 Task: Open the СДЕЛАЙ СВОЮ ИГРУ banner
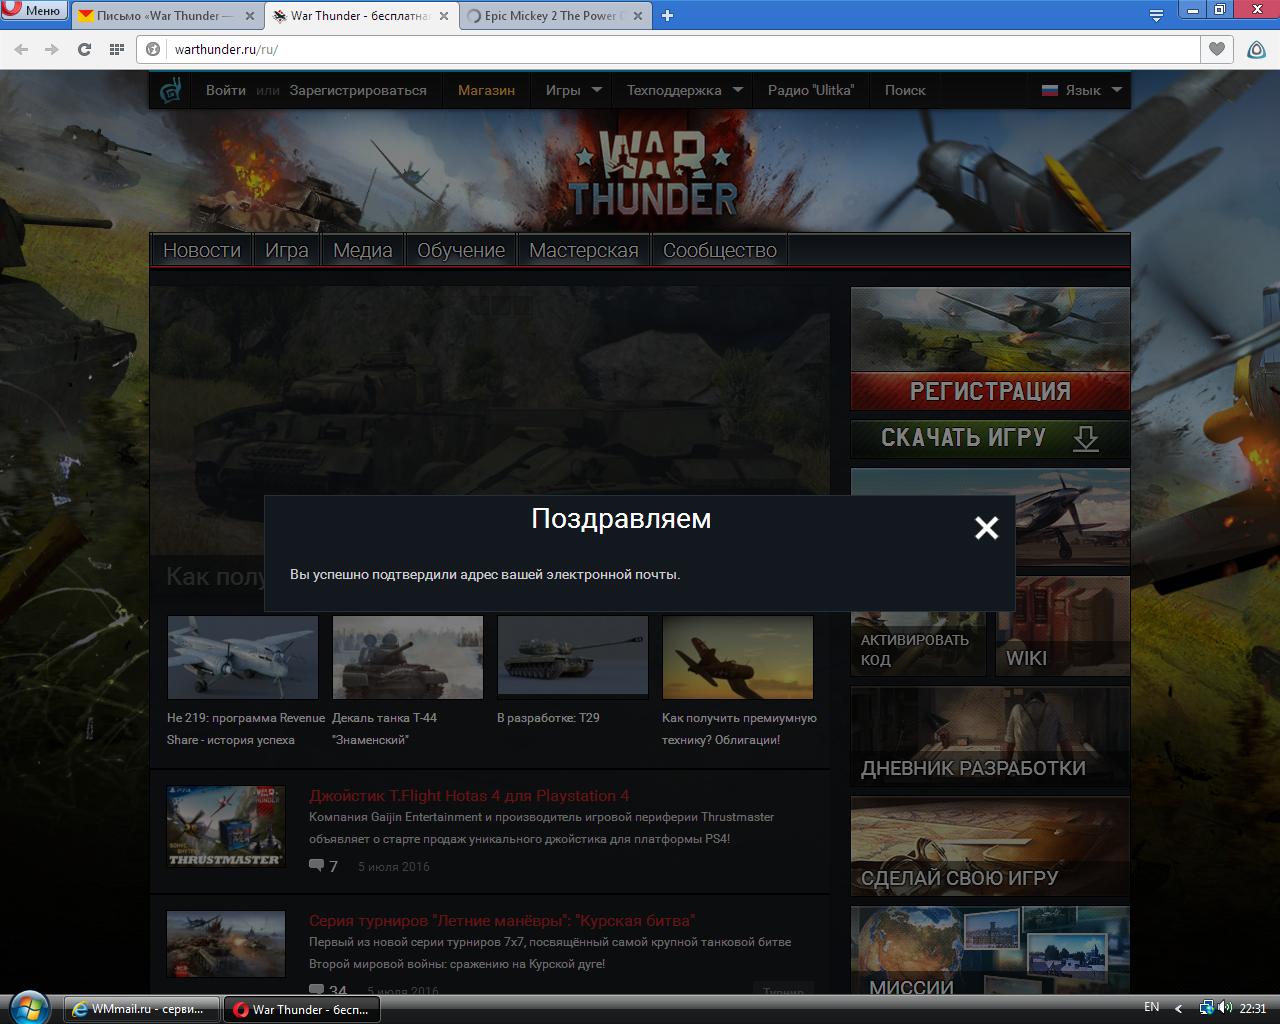(x=990, y=847)
